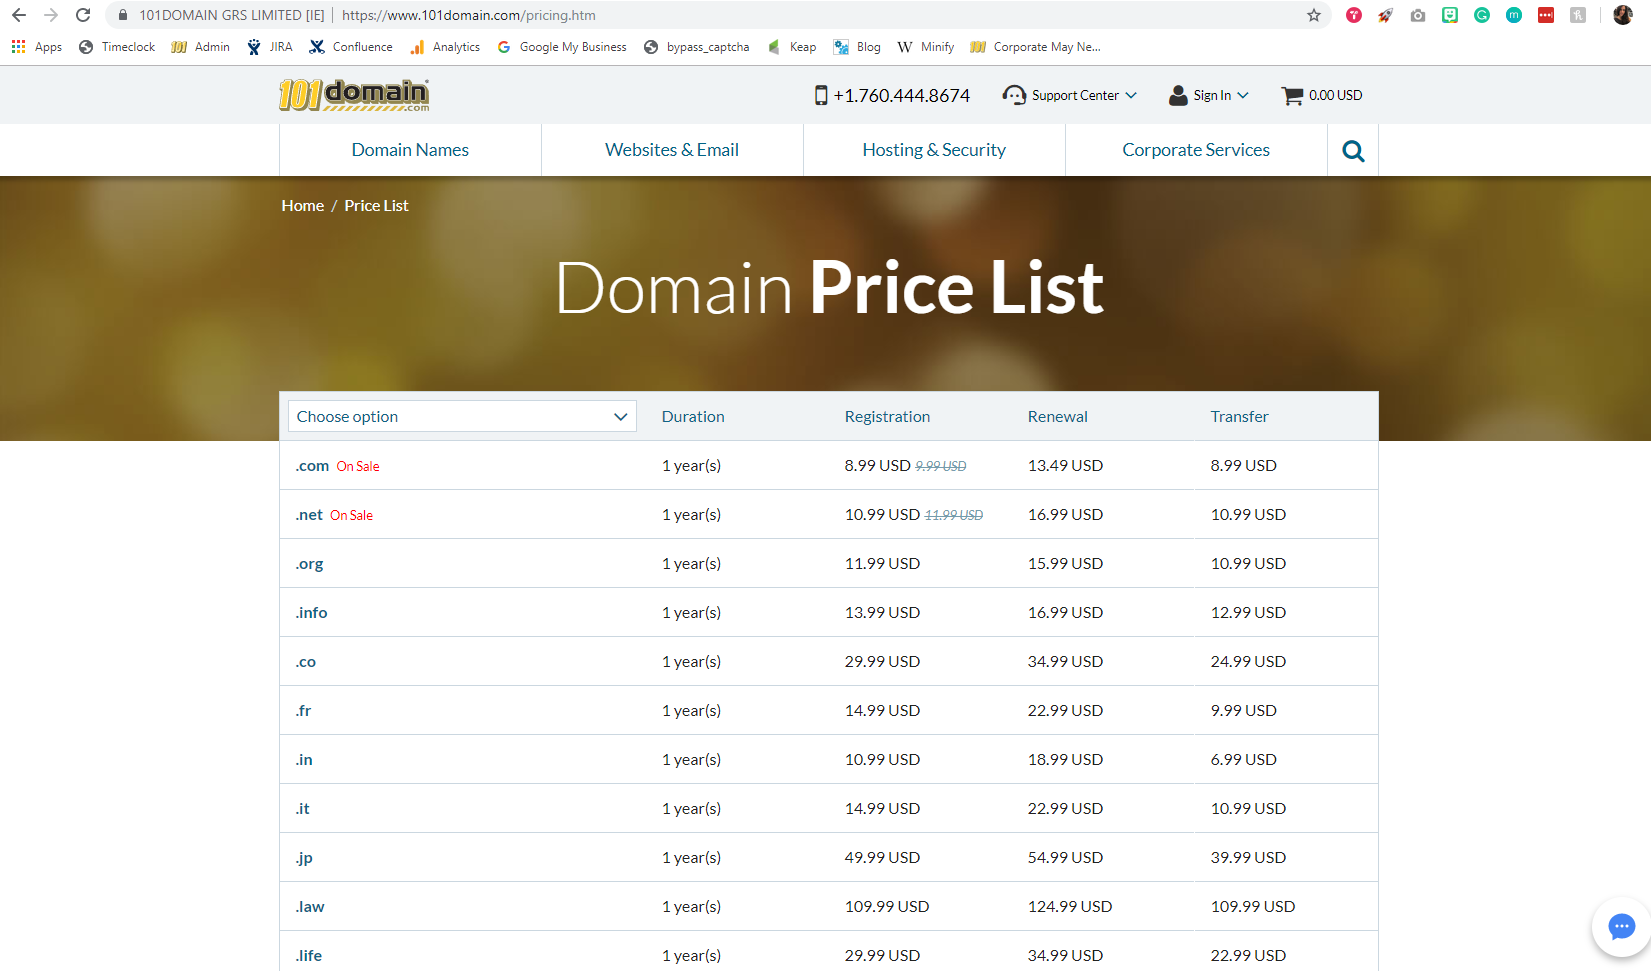Click the 101domain logo
Viewport: 1651px width, 971px height.
(354, 95)
